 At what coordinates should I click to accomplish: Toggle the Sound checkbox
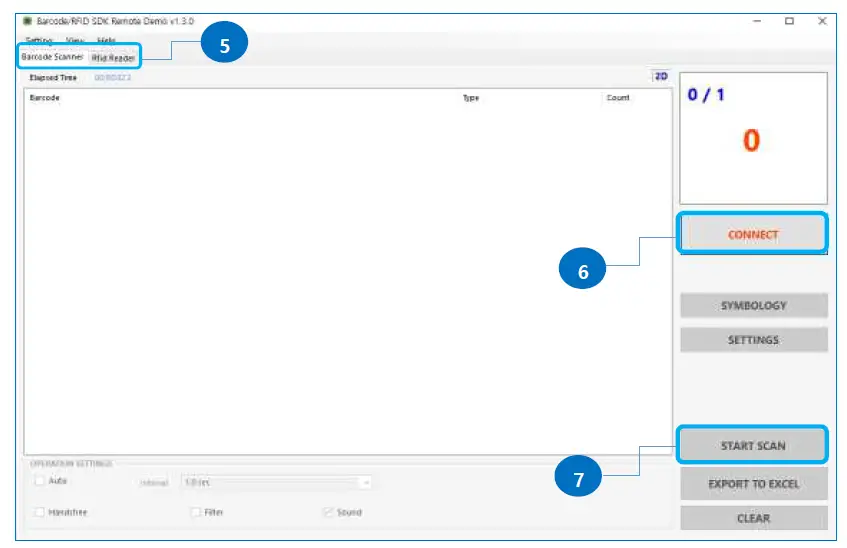tap(328, 512)
